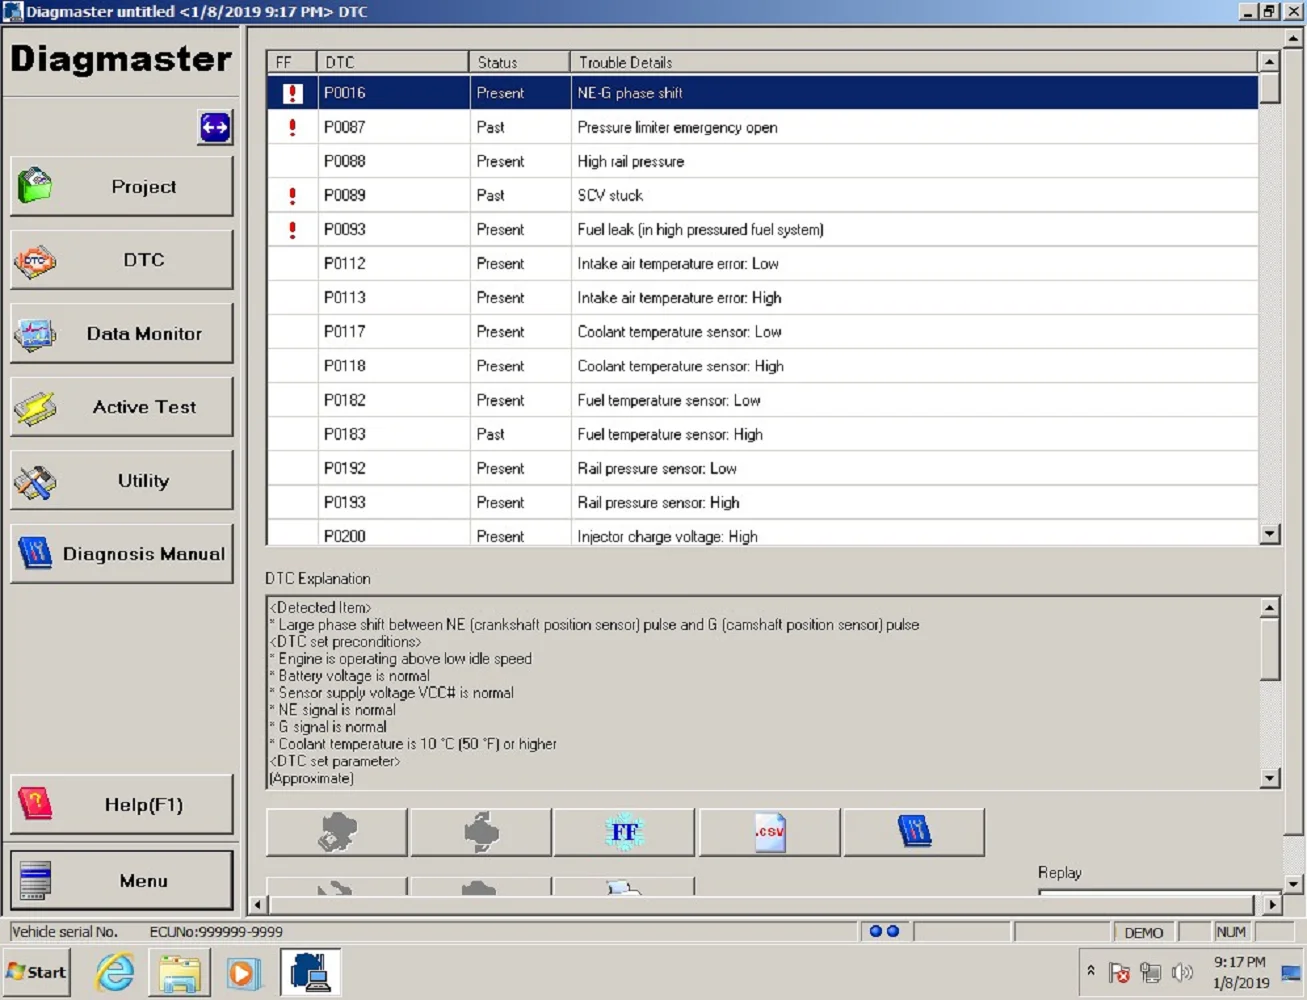Open the Utility section
This screenshot has height=1000, width=1307.
click(x=122, y=481)
